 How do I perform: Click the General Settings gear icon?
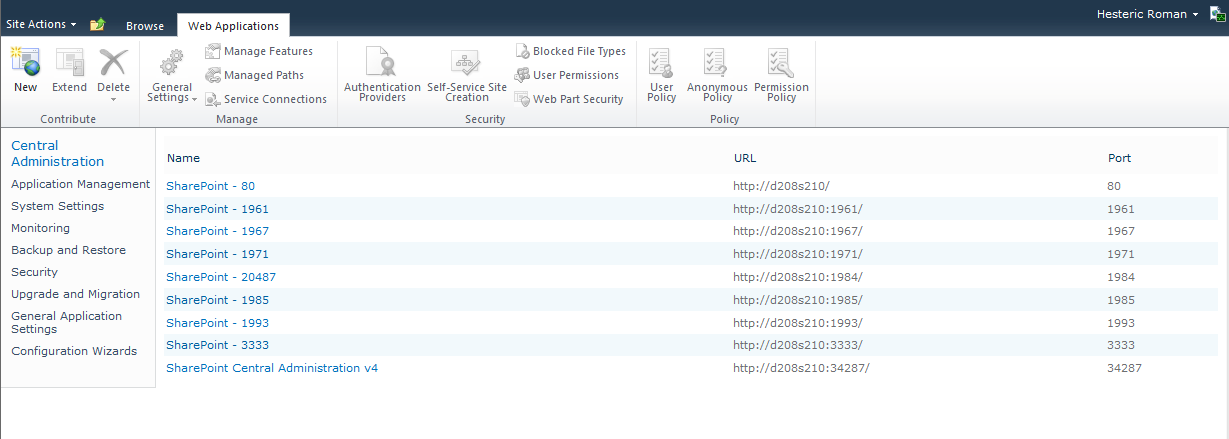click(x=172, y=63)
